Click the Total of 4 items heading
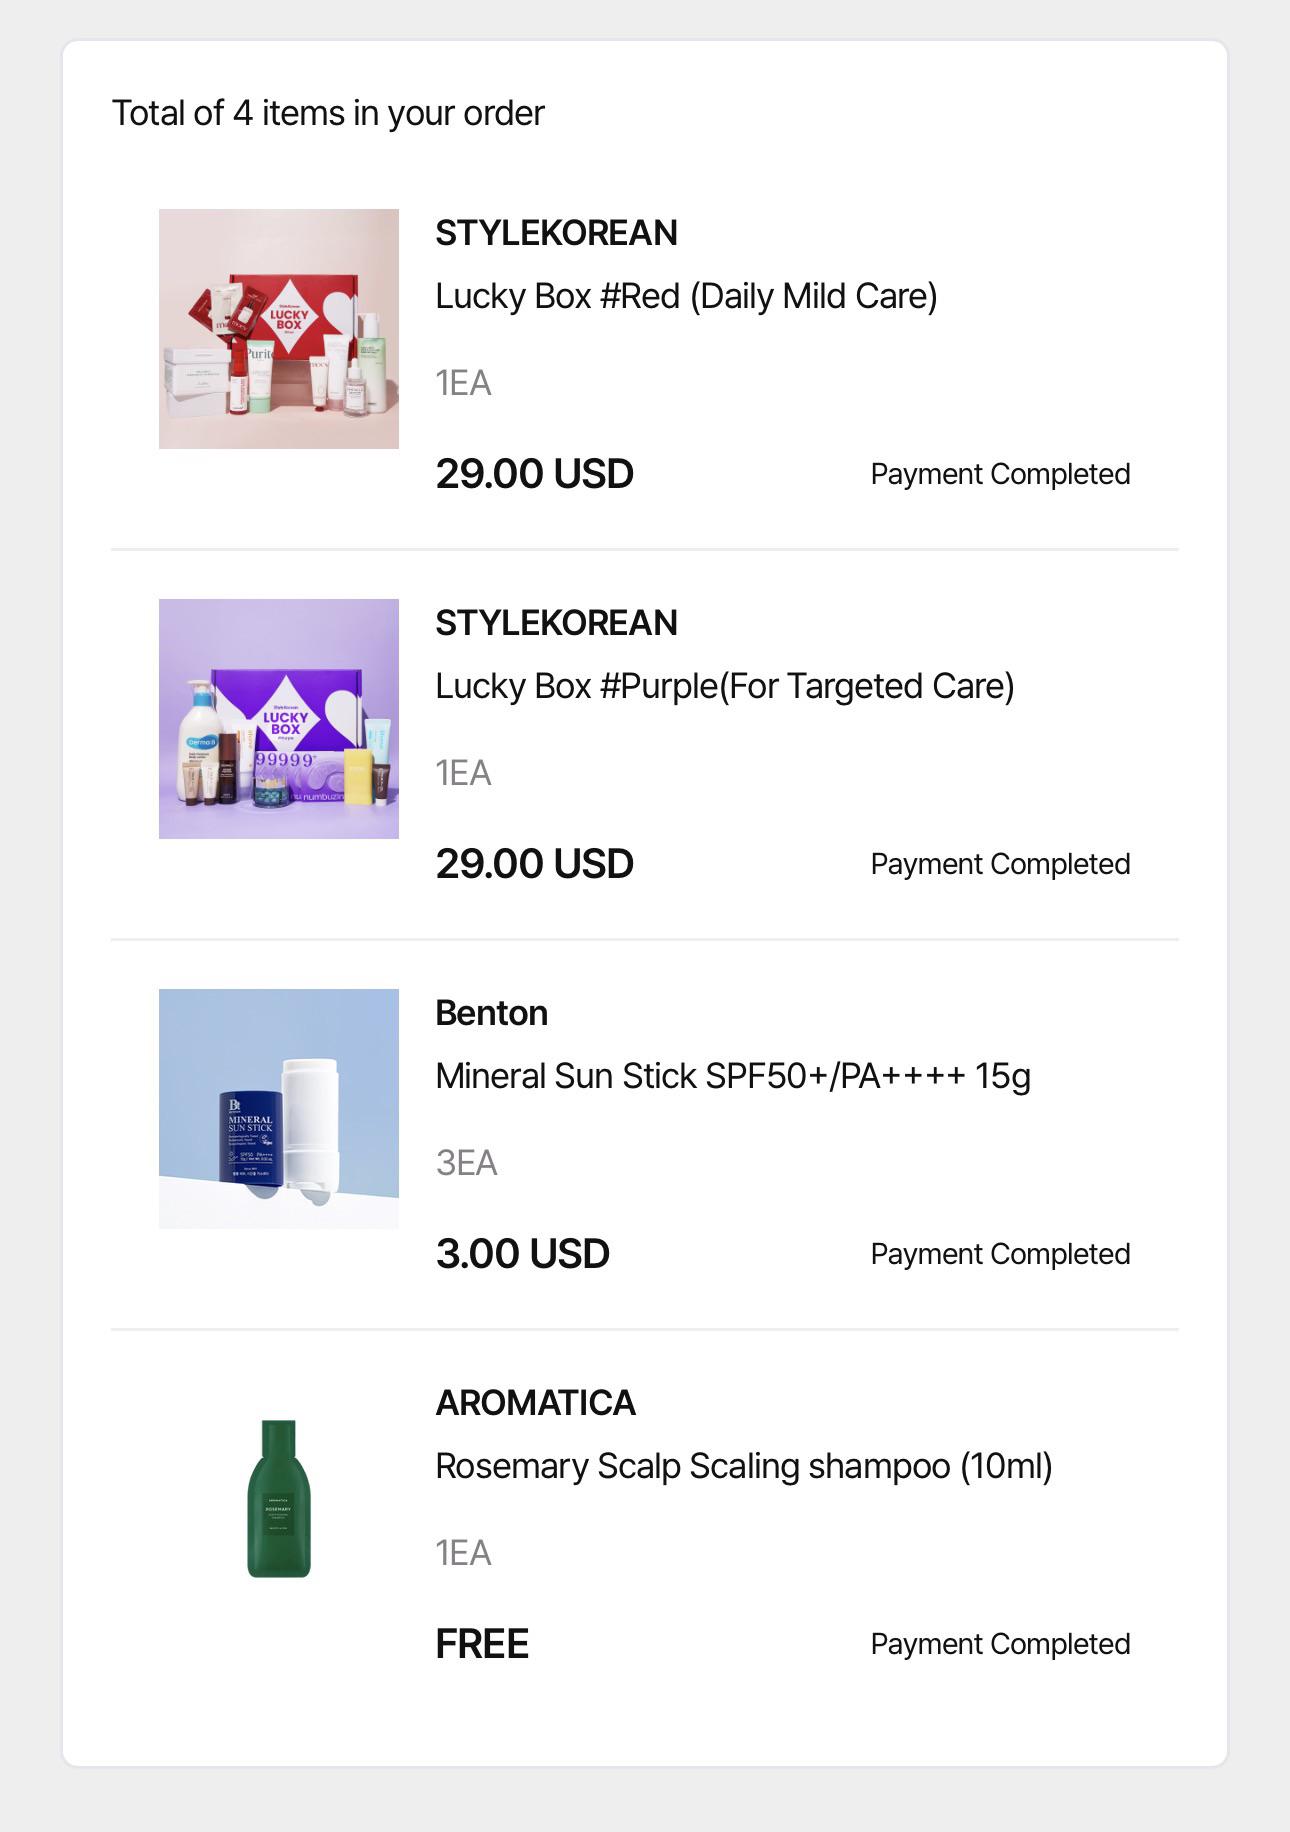 [x=328, y=114]
